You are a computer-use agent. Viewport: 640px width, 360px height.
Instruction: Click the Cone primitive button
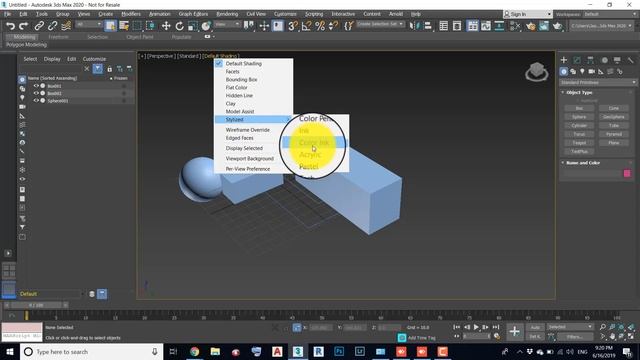point(613,108)
